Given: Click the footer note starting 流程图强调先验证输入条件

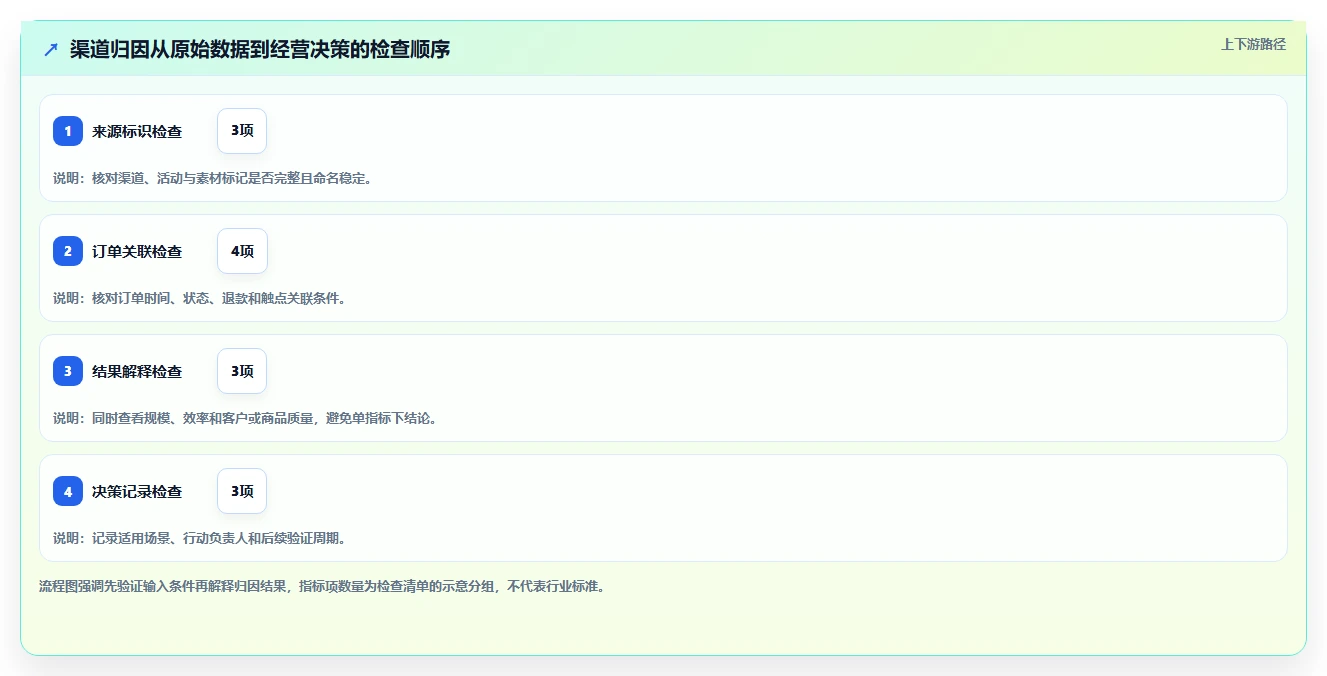Looking at the screenshot, I should click(x=321, y=586).
